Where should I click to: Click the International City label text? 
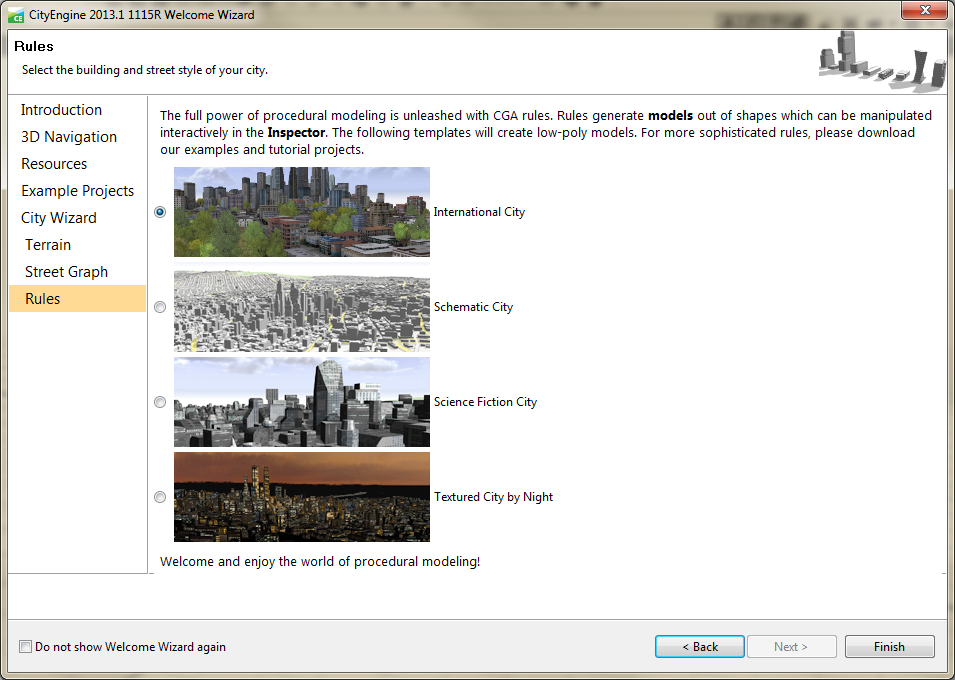(479, 212)
